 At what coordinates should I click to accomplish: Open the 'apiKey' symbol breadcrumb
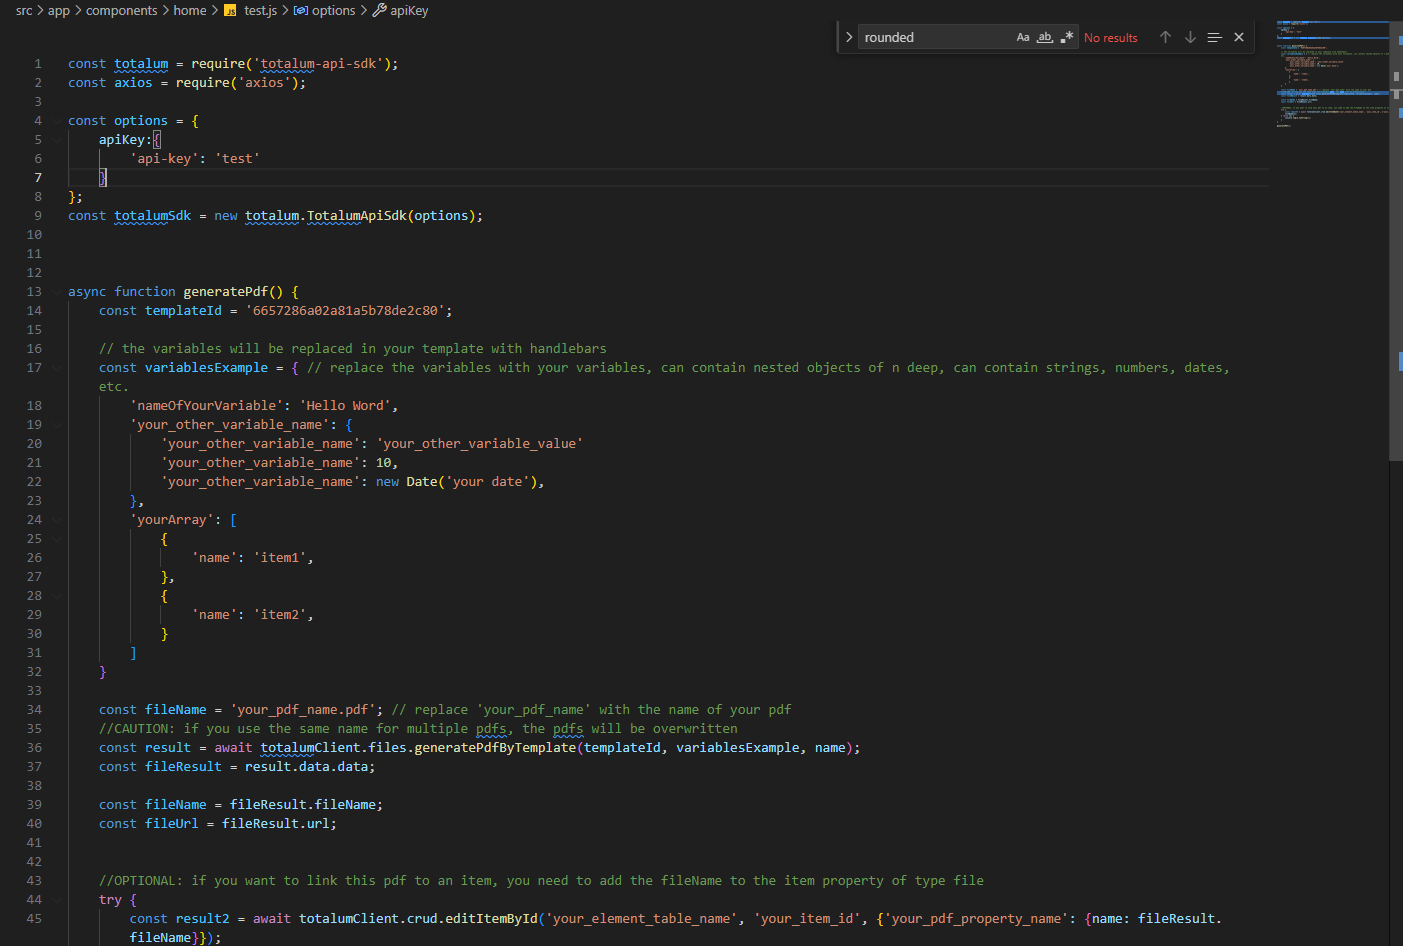pos(409,10)
